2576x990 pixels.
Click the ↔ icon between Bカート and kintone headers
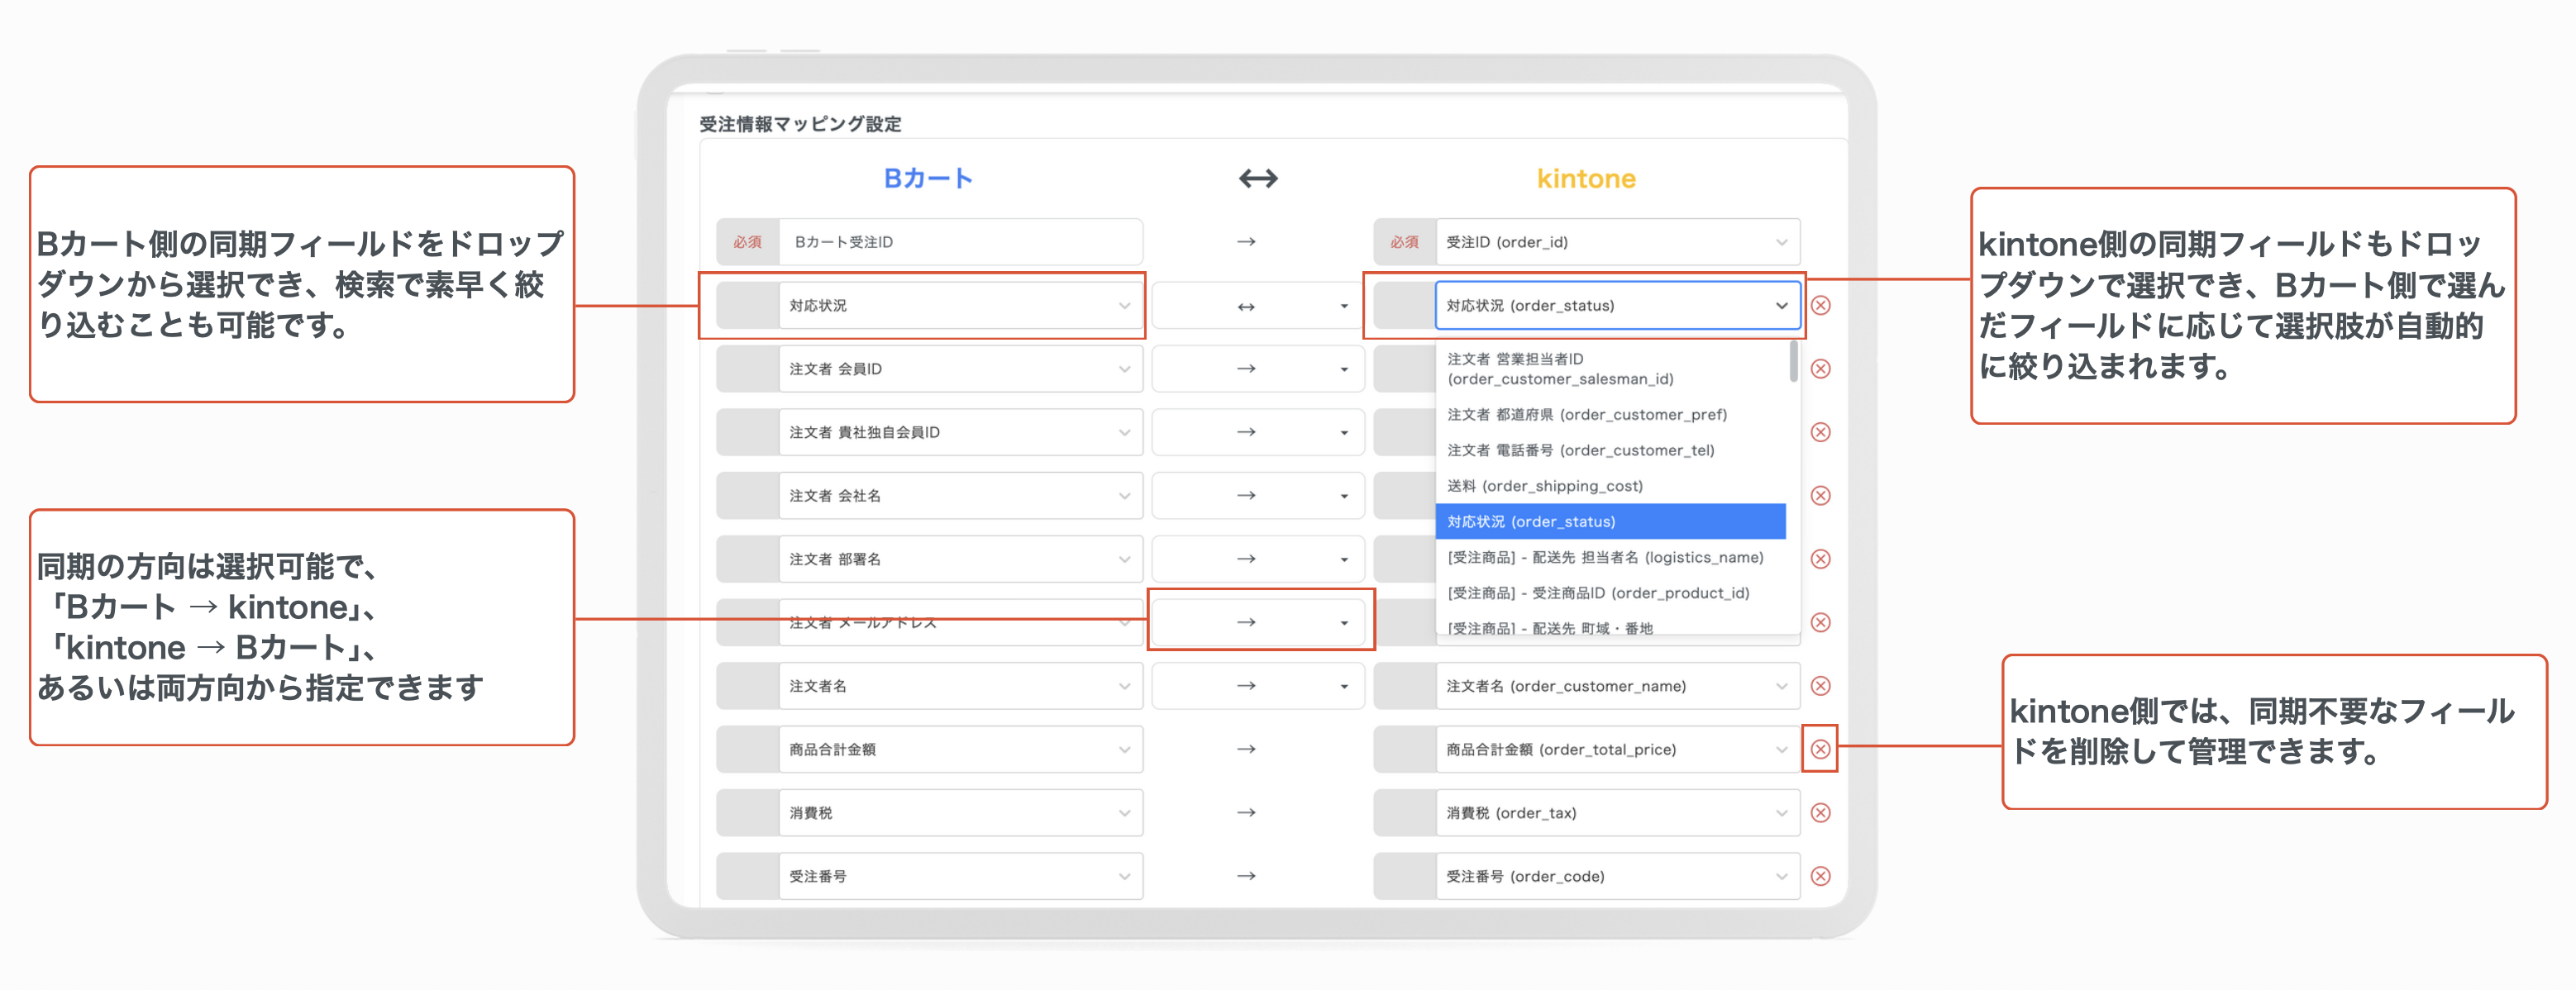click(1257, 178)
